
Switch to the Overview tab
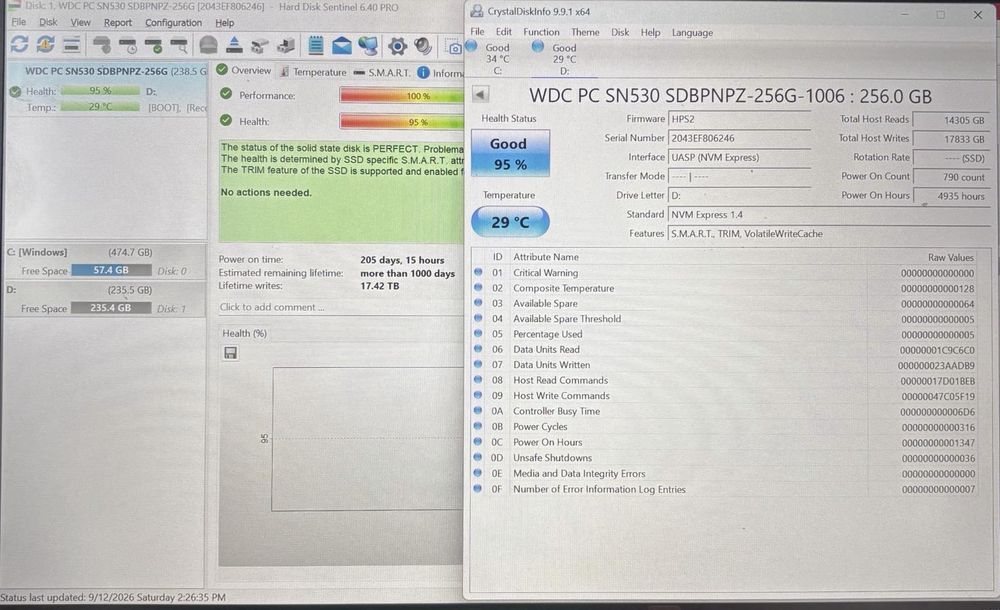tap(244, 70)
